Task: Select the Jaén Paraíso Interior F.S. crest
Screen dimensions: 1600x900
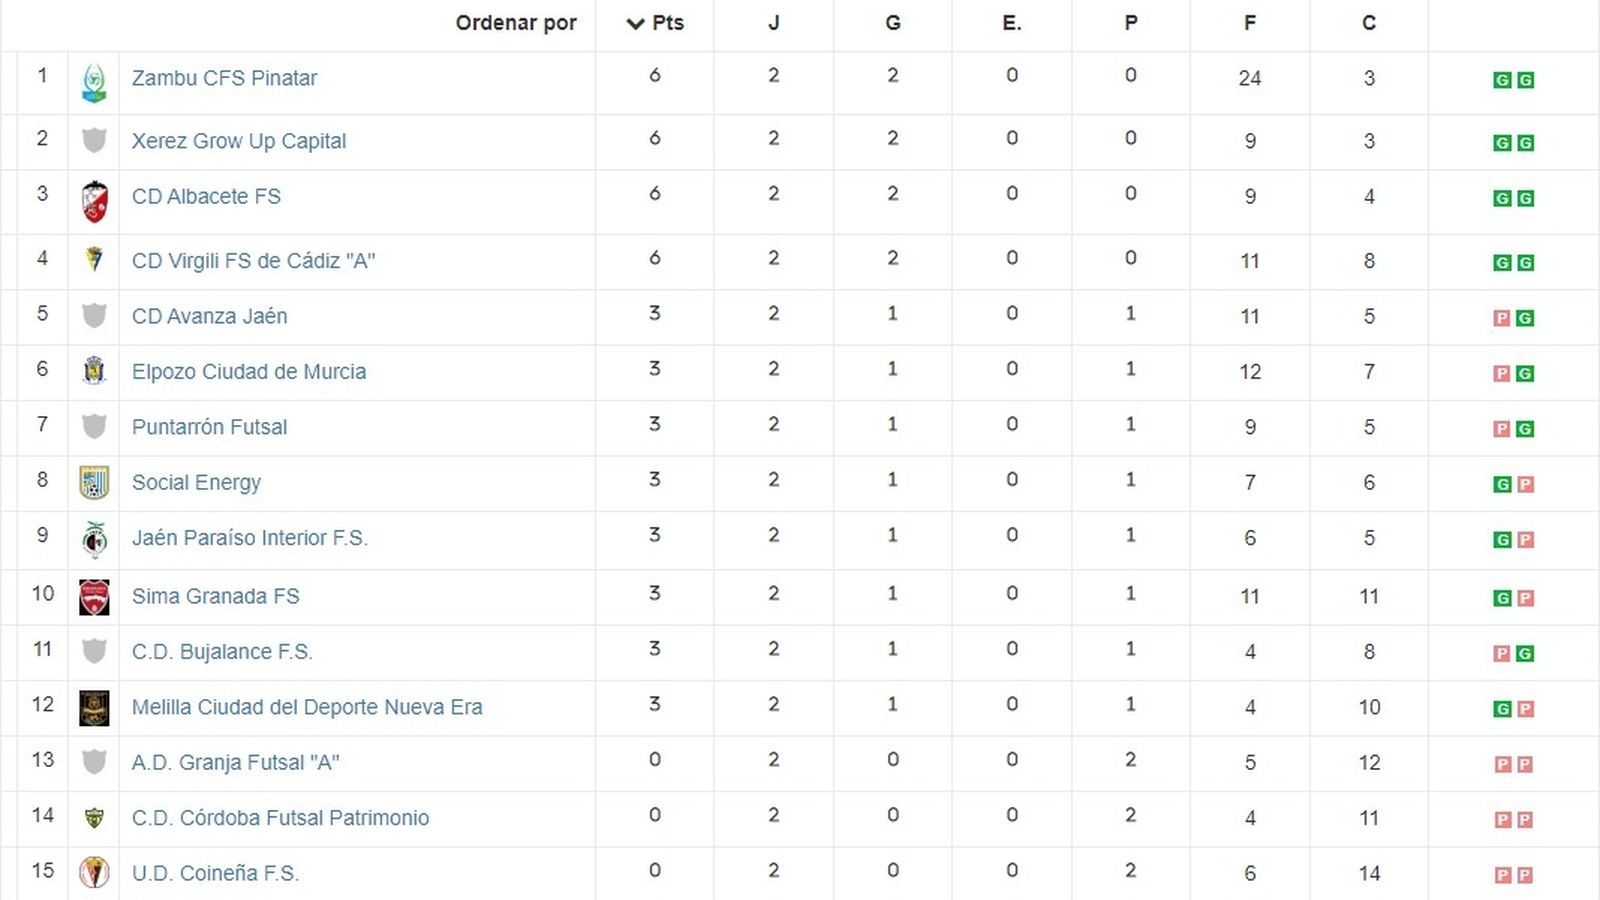Action: (x=94, y=537)
